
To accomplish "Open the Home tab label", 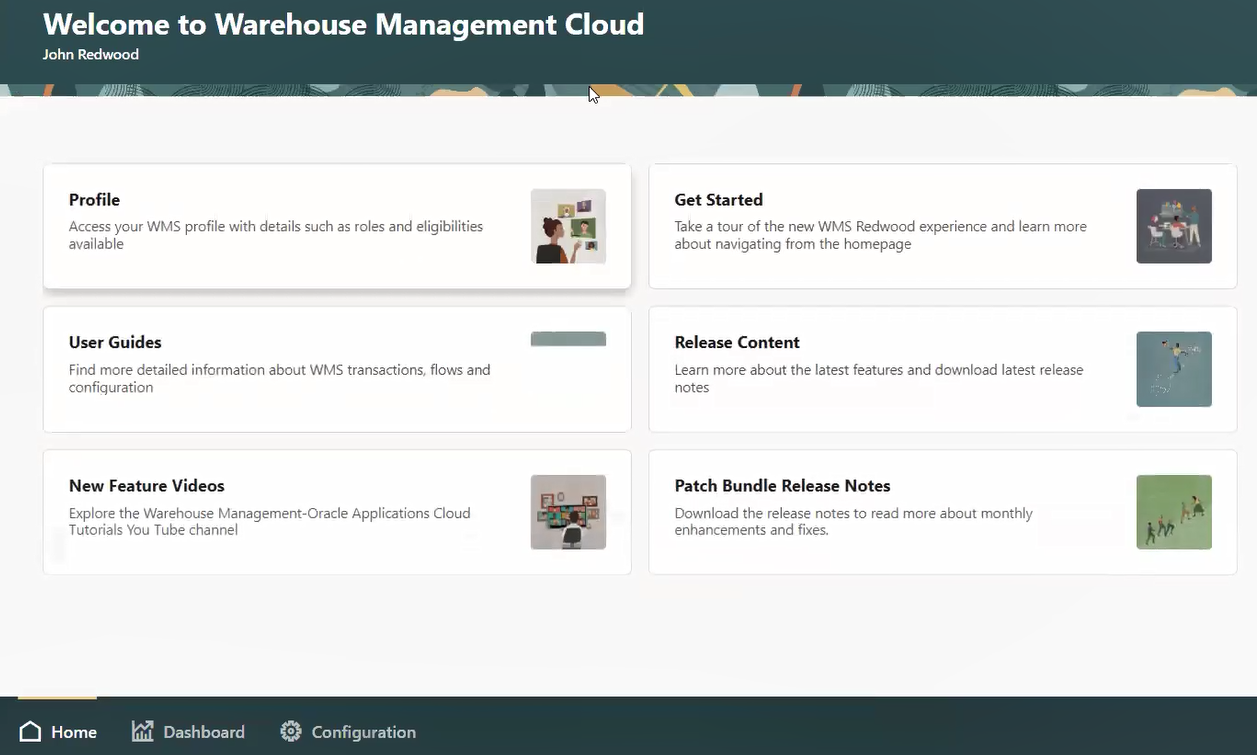I will pos(74,732).
